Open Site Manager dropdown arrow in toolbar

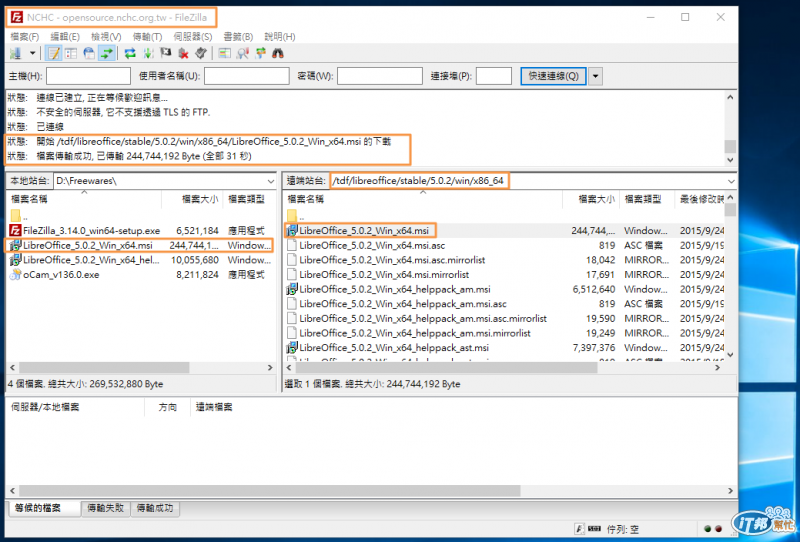[33, 54]
